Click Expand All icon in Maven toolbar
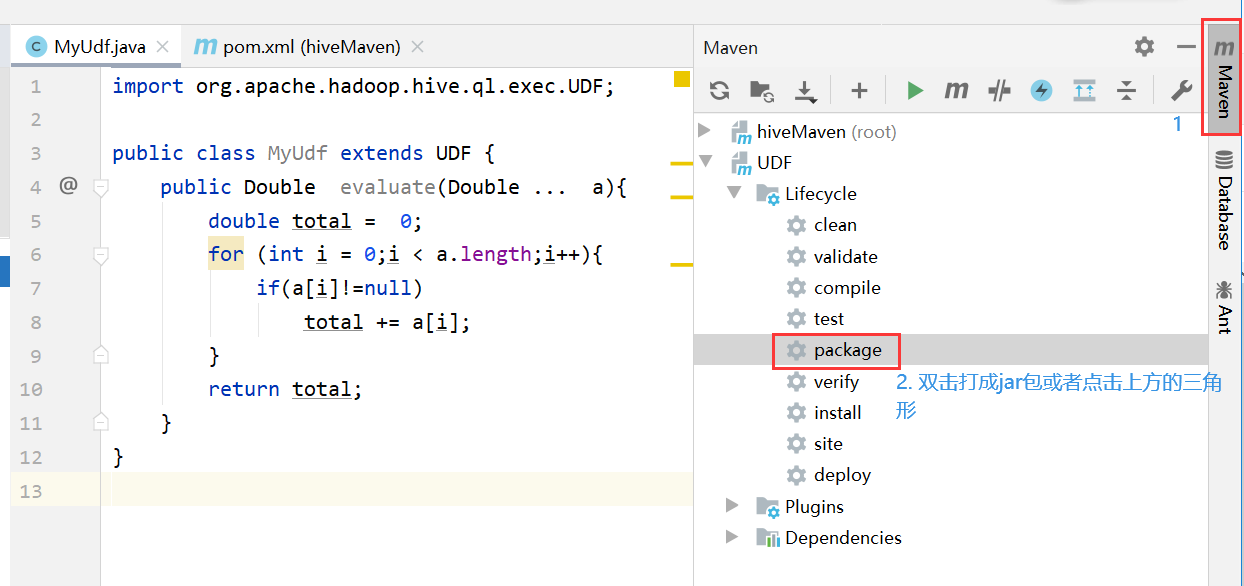 tap(1084, 91)
